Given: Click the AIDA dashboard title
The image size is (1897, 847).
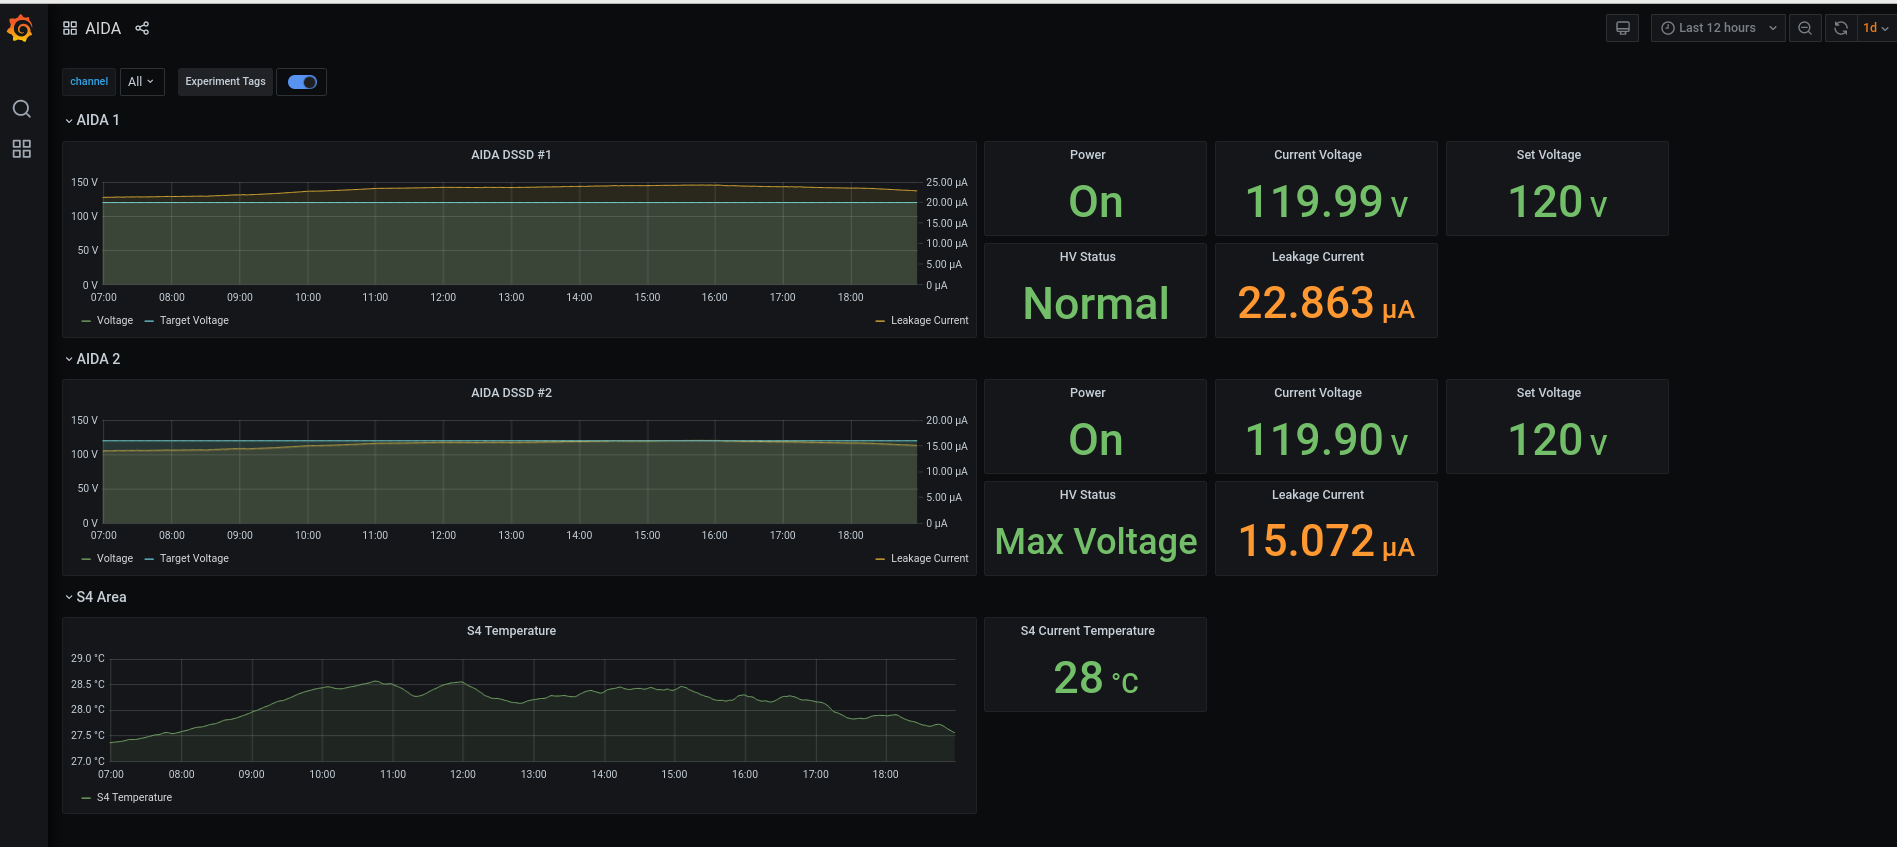Looking at the screenshot, I should pyautogui.click(x=103, y=28).
